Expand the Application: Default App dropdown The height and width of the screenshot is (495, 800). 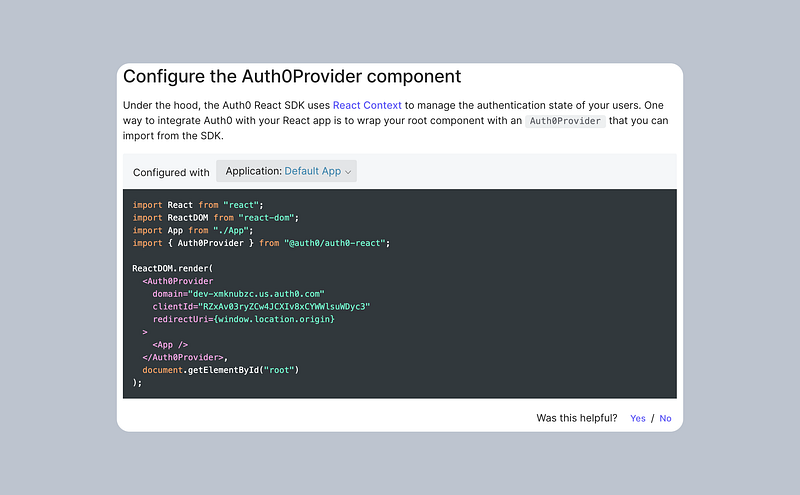tap(286, 171)
